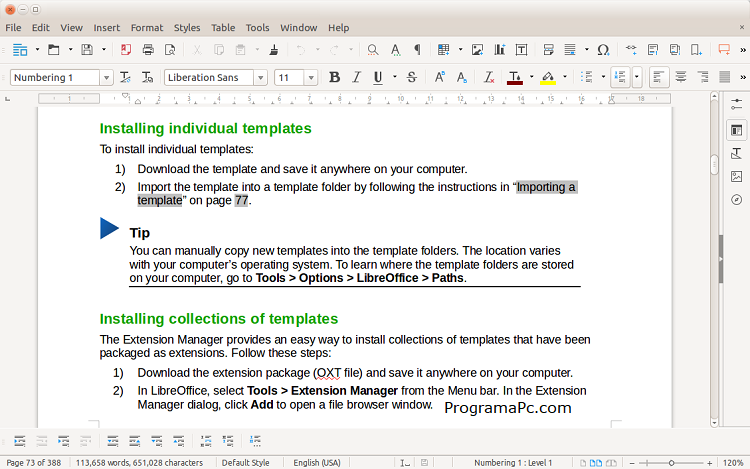Expand the Liberation Sans font dropdown
Image resolution: width=750 pixels, height=469 pixels.
coord(261,77)
